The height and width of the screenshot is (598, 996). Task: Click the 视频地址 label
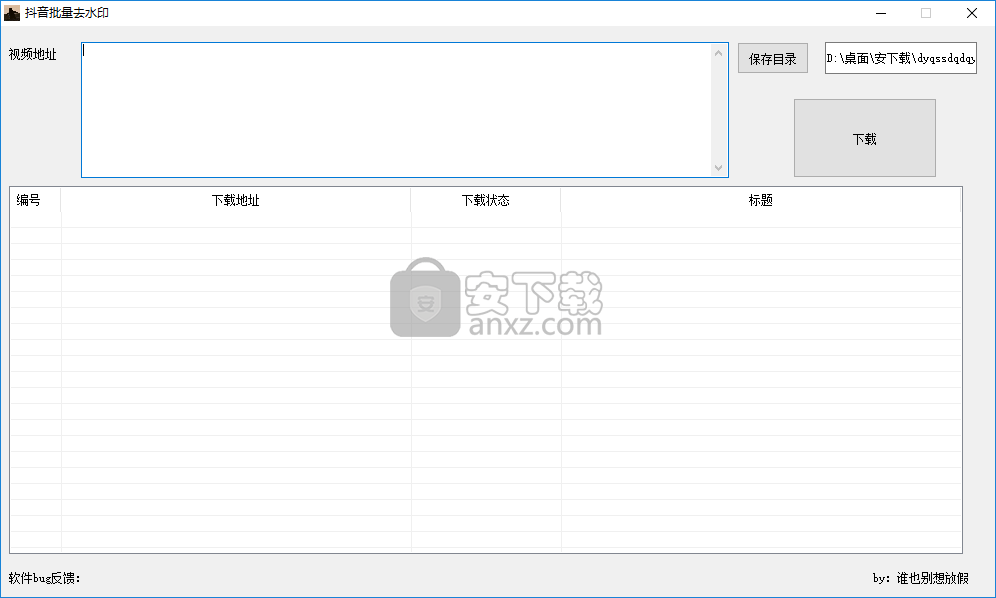(x=32, y=55)
